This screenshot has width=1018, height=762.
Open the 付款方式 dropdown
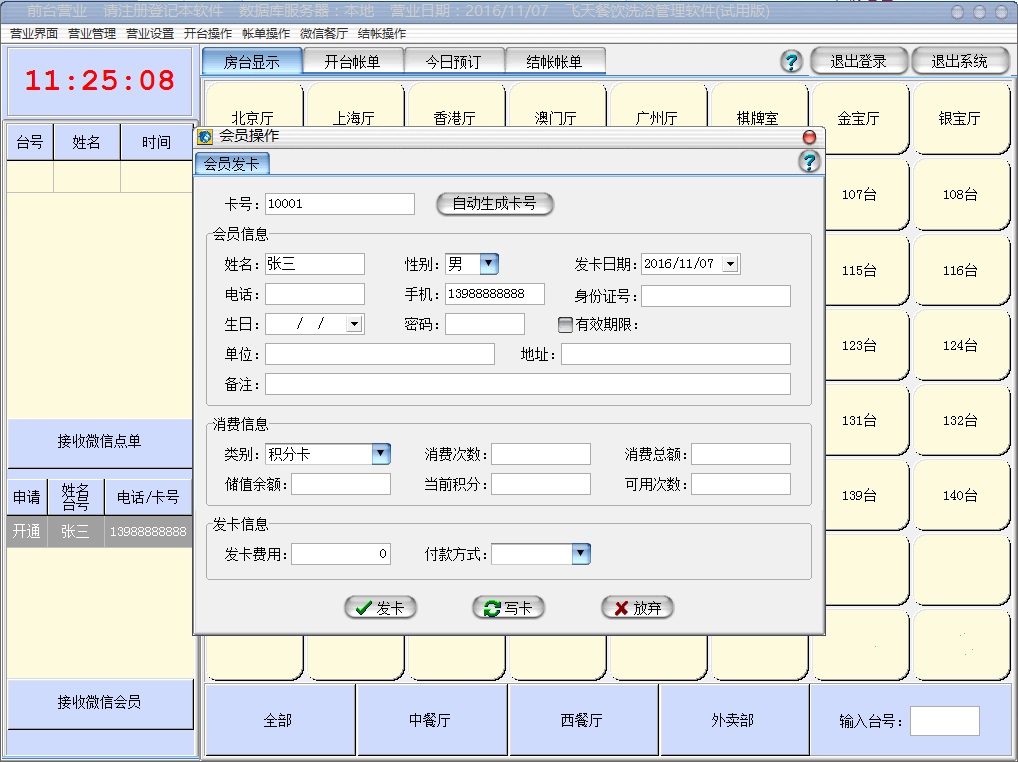point(580,554)
